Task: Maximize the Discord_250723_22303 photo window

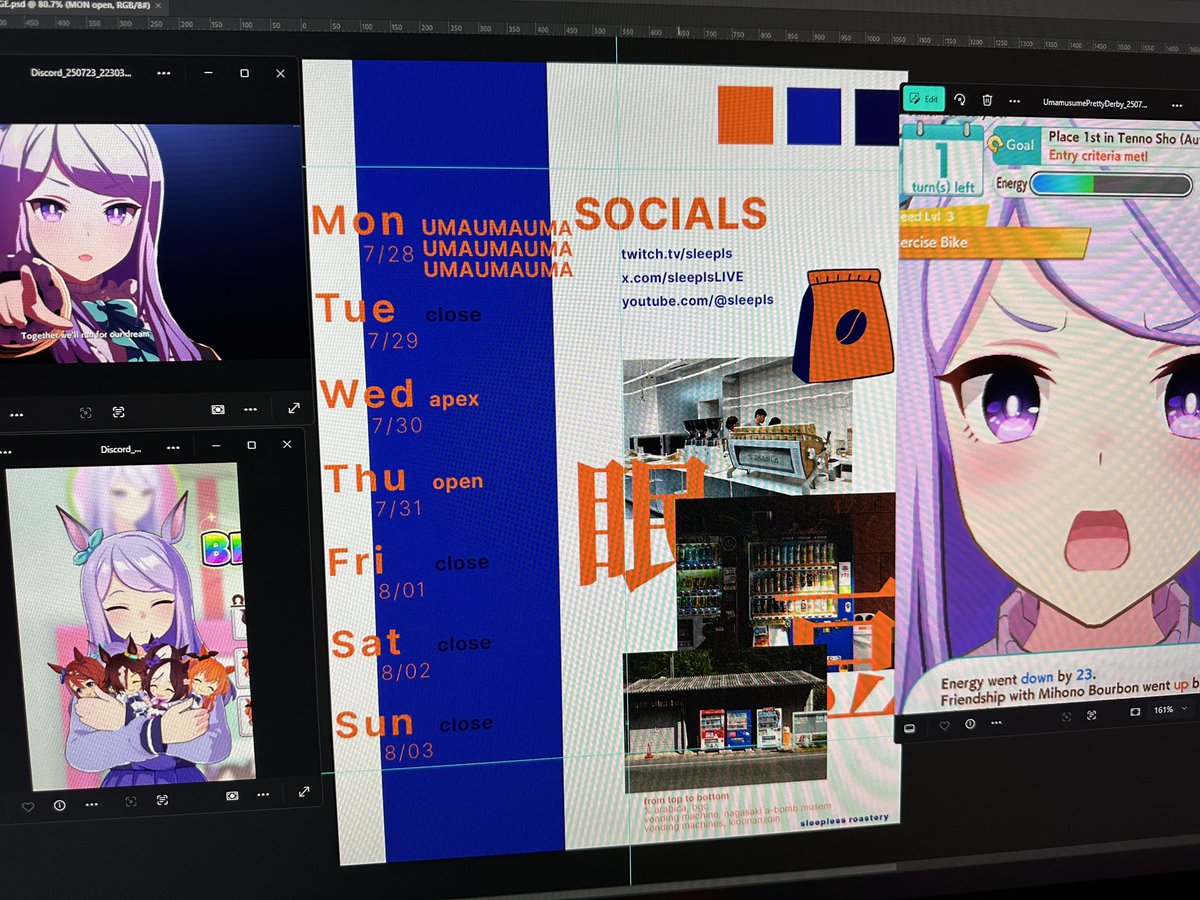Action: point(244,73)
